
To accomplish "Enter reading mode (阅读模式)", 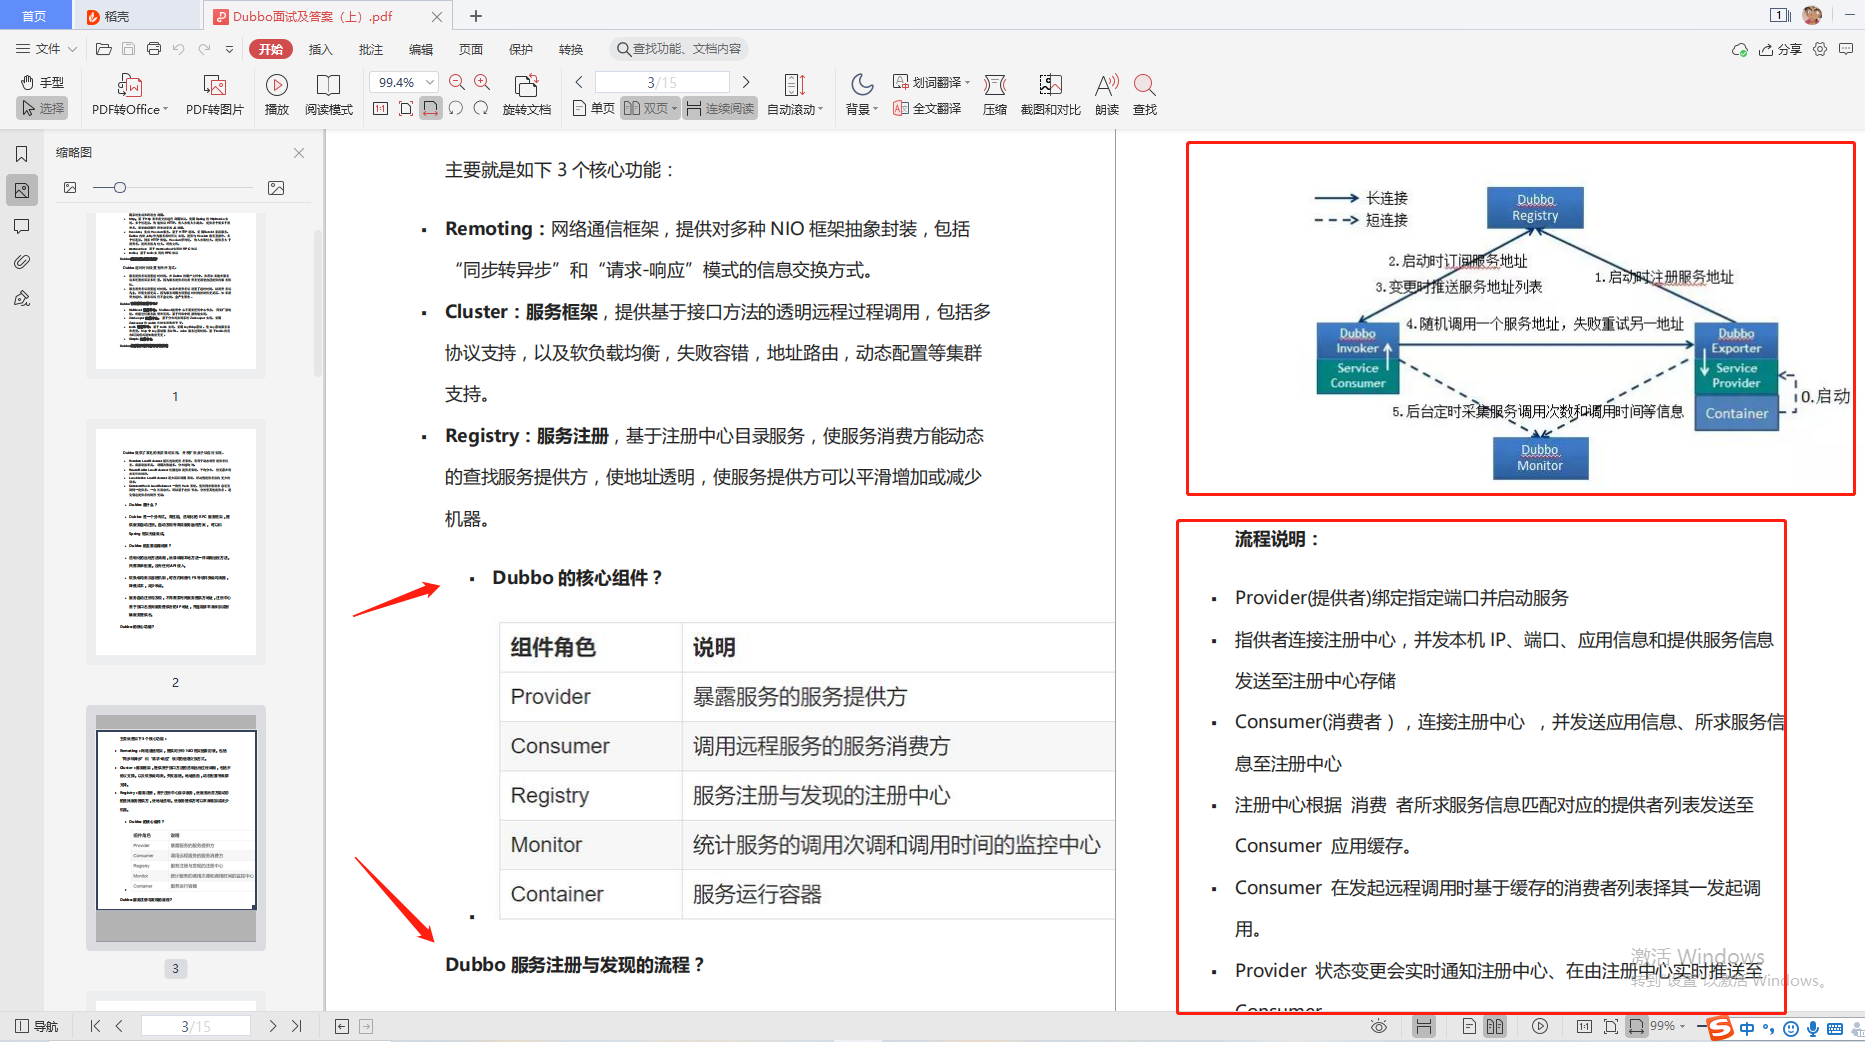I will (x=328, y=95).
